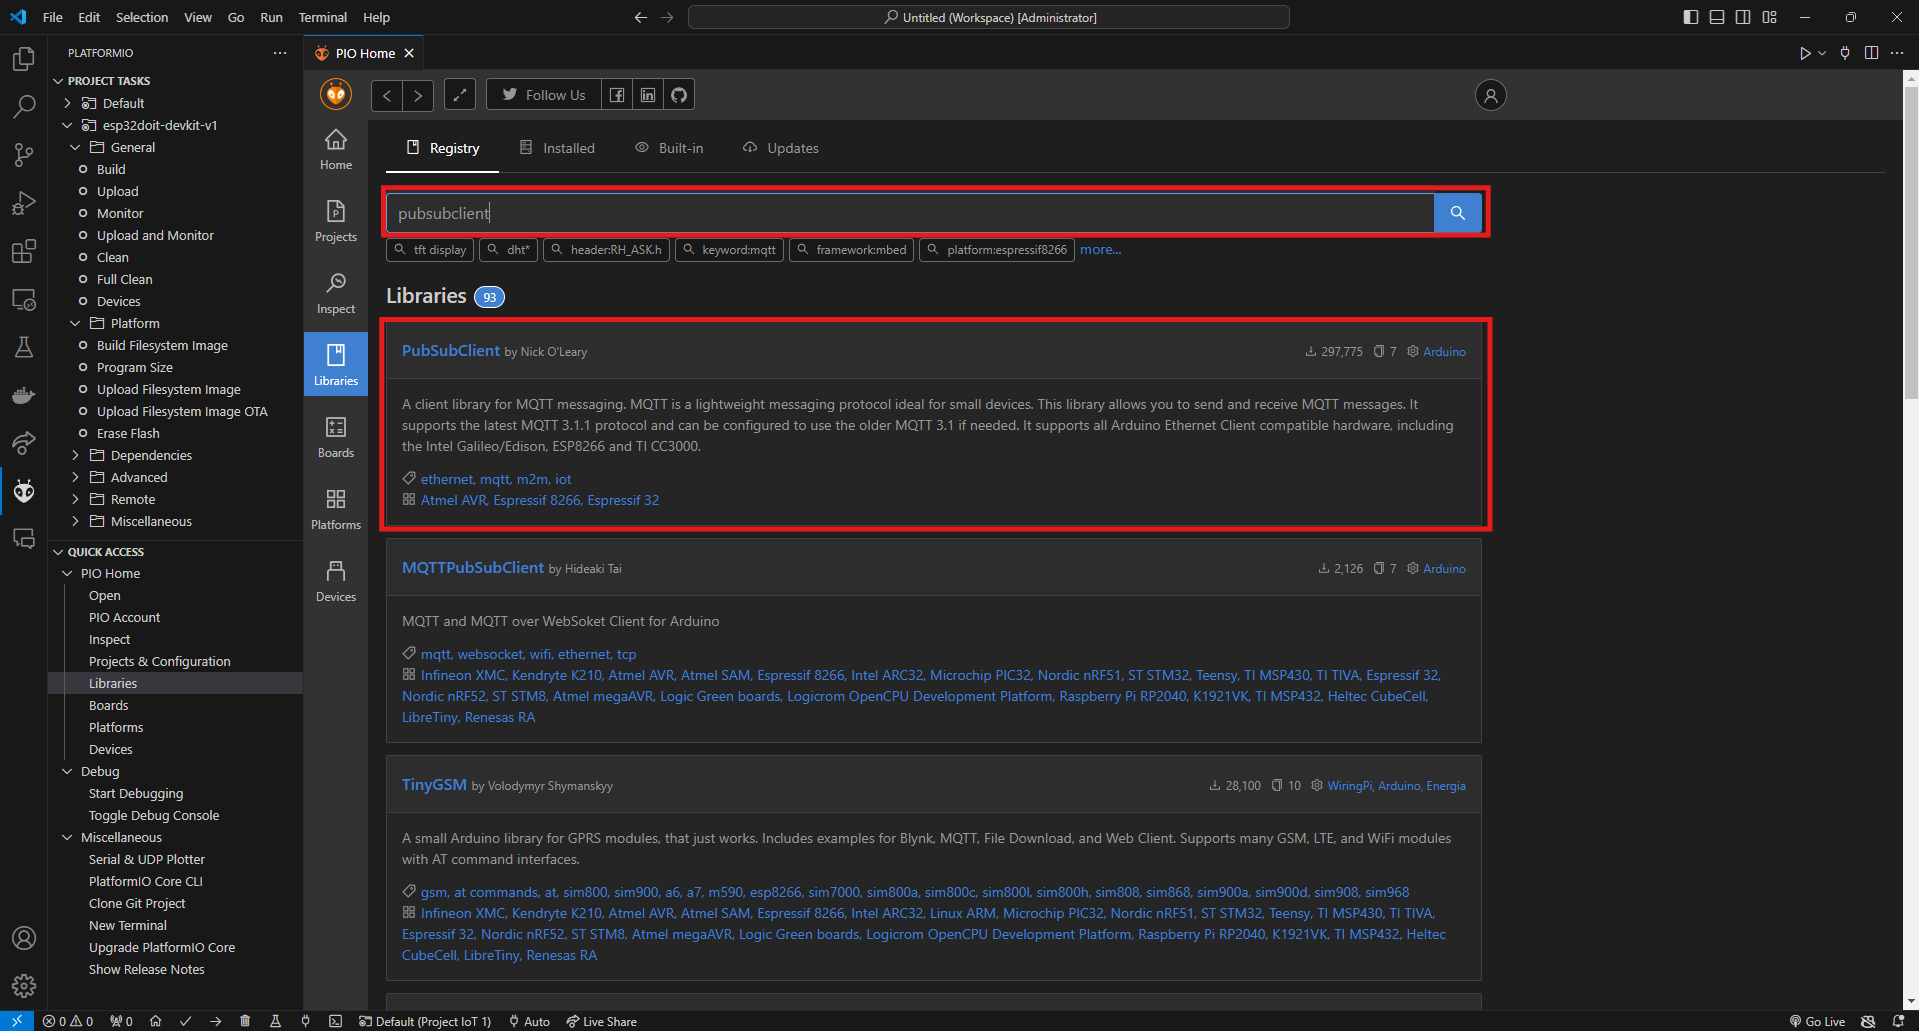Run the Upload and Monitor task
Image resolution: width=1919 pixels, height=1031 pixels.
coord(155,235)
